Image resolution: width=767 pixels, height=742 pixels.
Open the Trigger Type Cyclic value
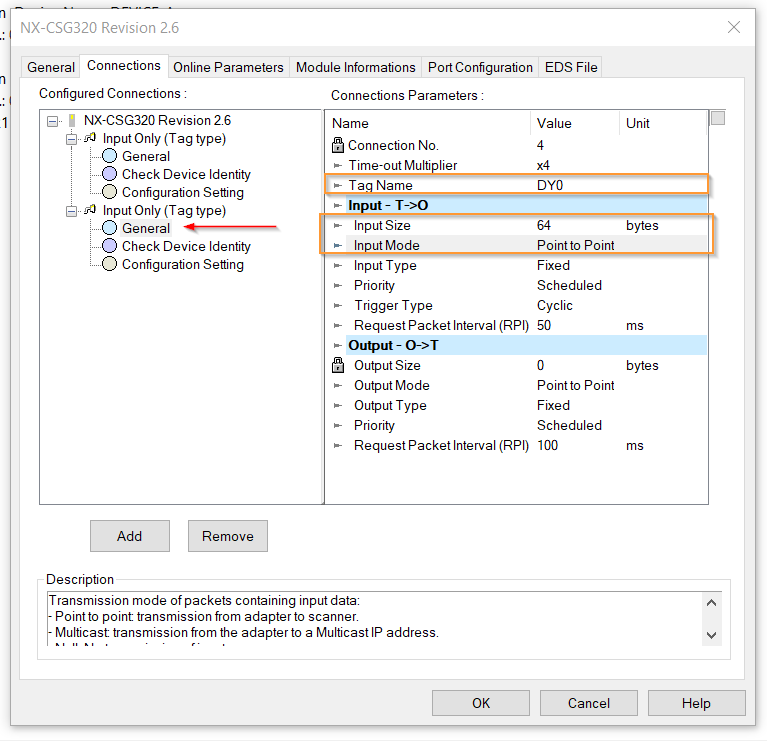[555, 306]
